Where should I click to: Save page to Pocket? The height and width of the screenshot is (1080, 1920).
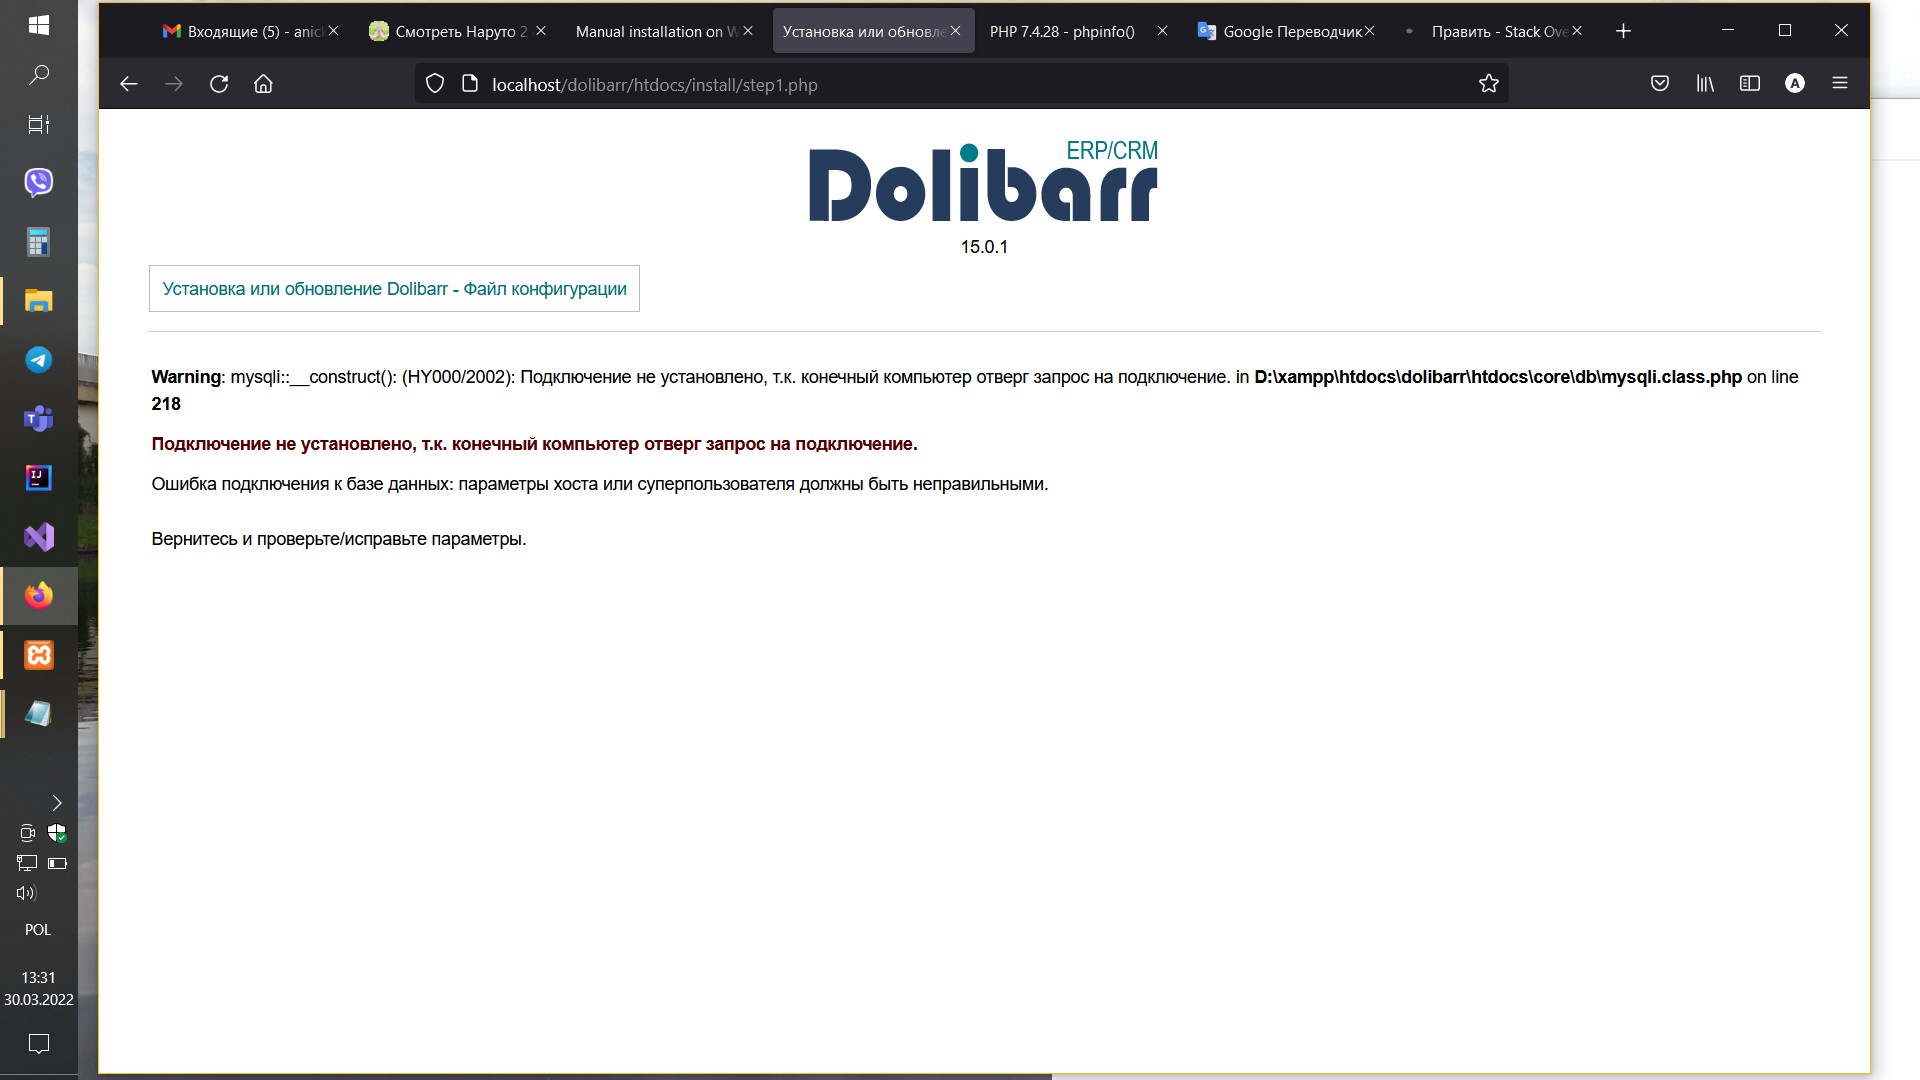point(1660,84)
